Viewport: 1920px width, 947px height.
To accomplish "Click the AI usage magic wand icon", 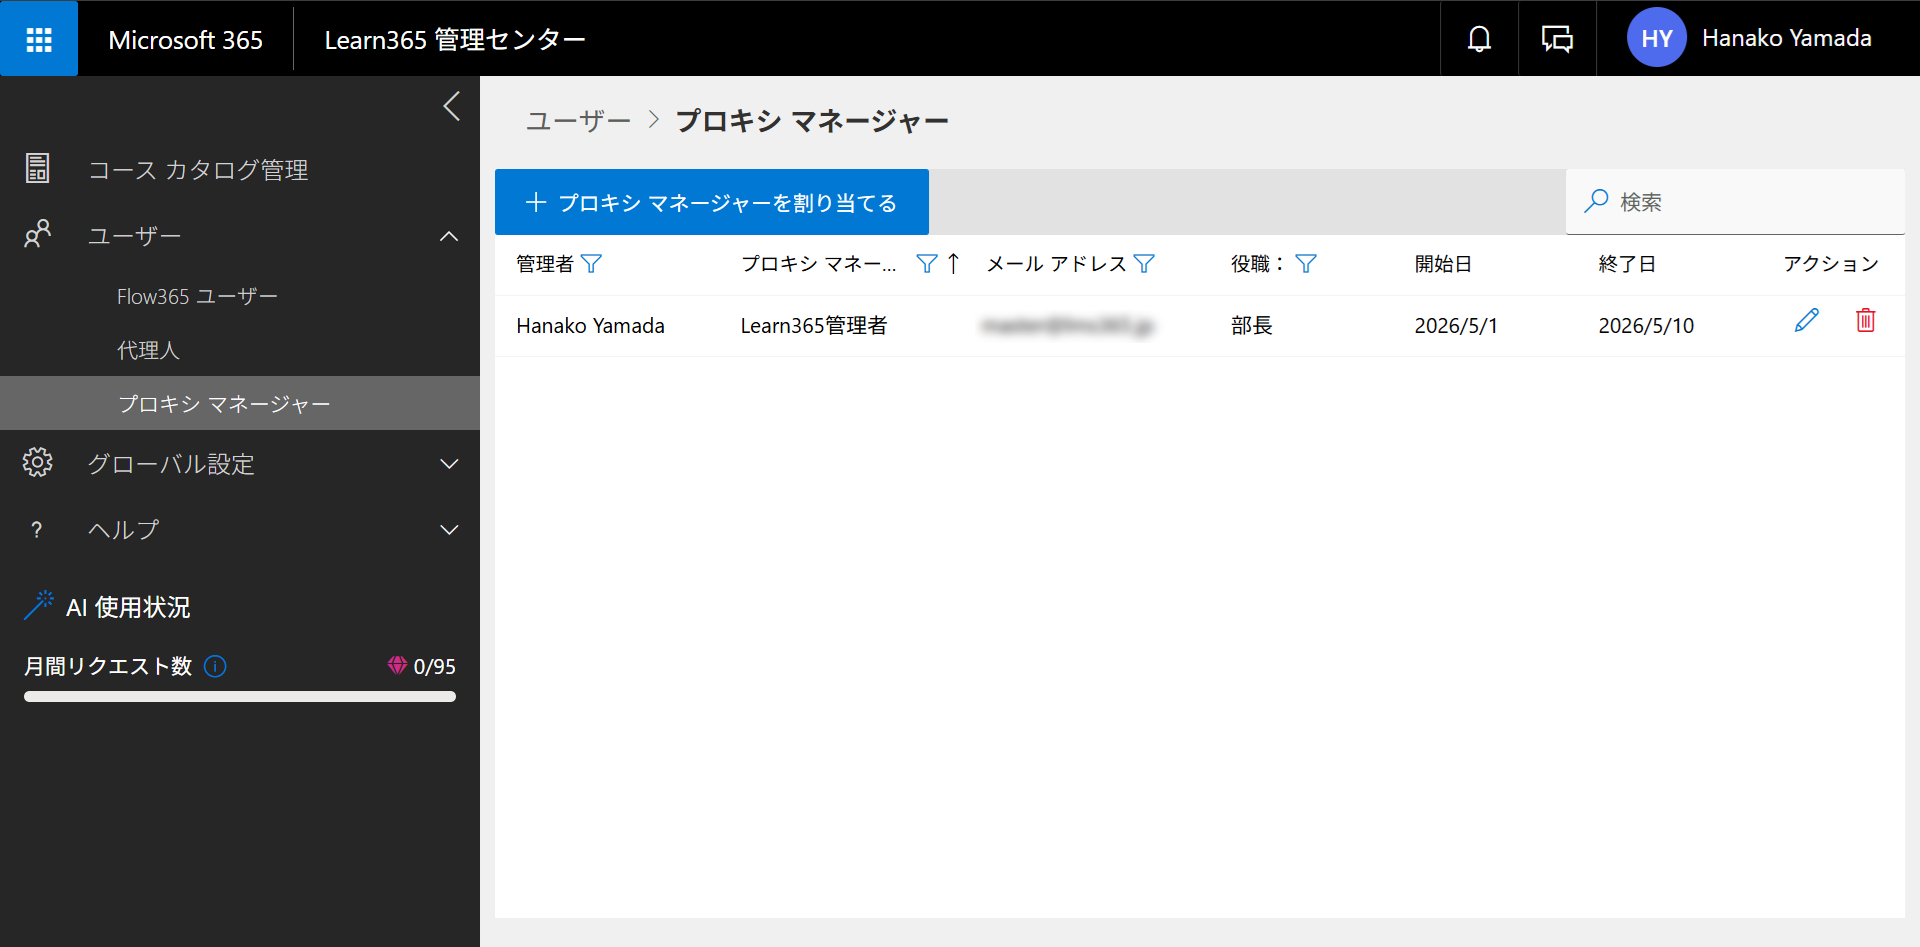I will click(39, 605).
